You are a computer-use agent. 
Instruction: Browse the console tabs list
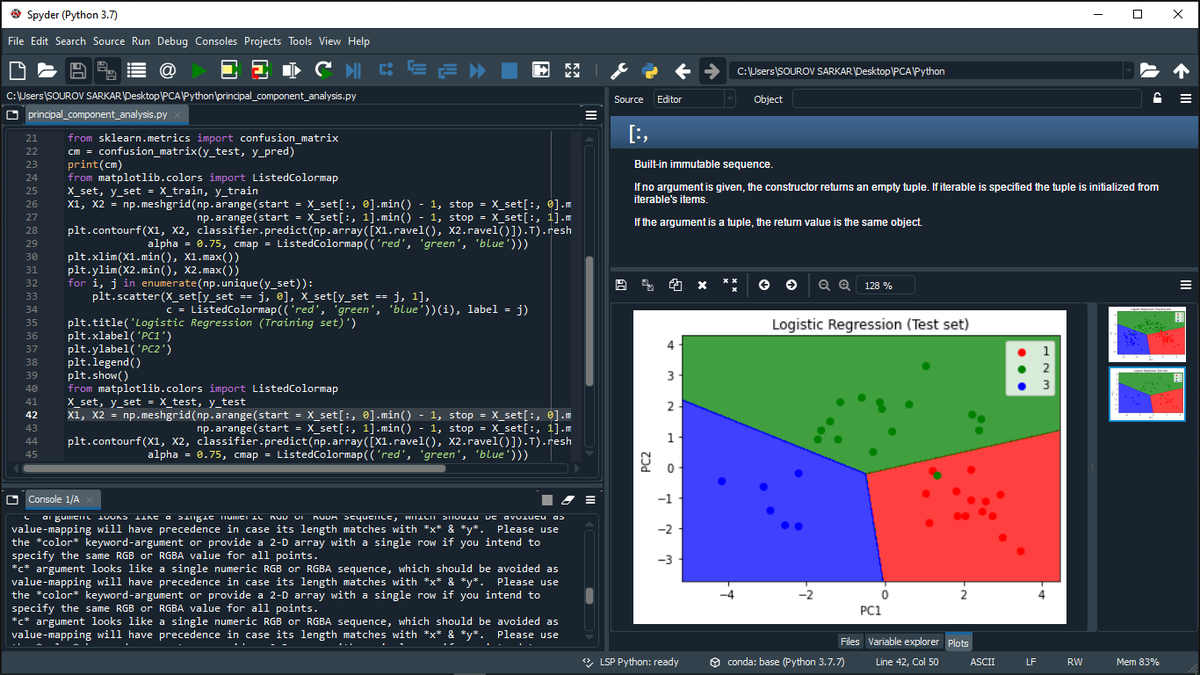[x=11, y=499]
